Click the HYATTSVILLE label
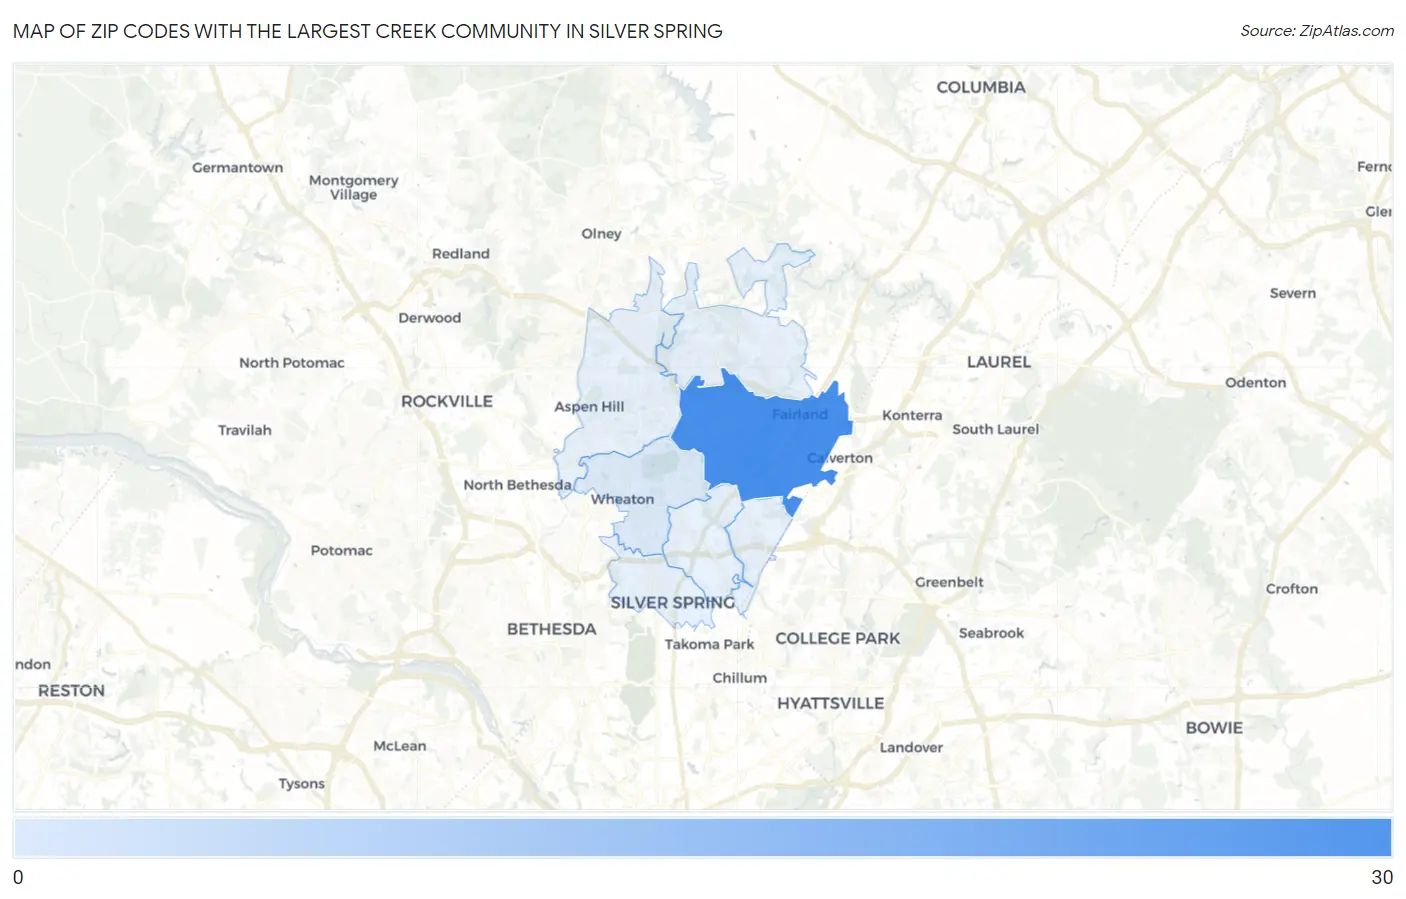This screenshot has width=1406, height=899. pyautogui.click(x=830, y=703)
